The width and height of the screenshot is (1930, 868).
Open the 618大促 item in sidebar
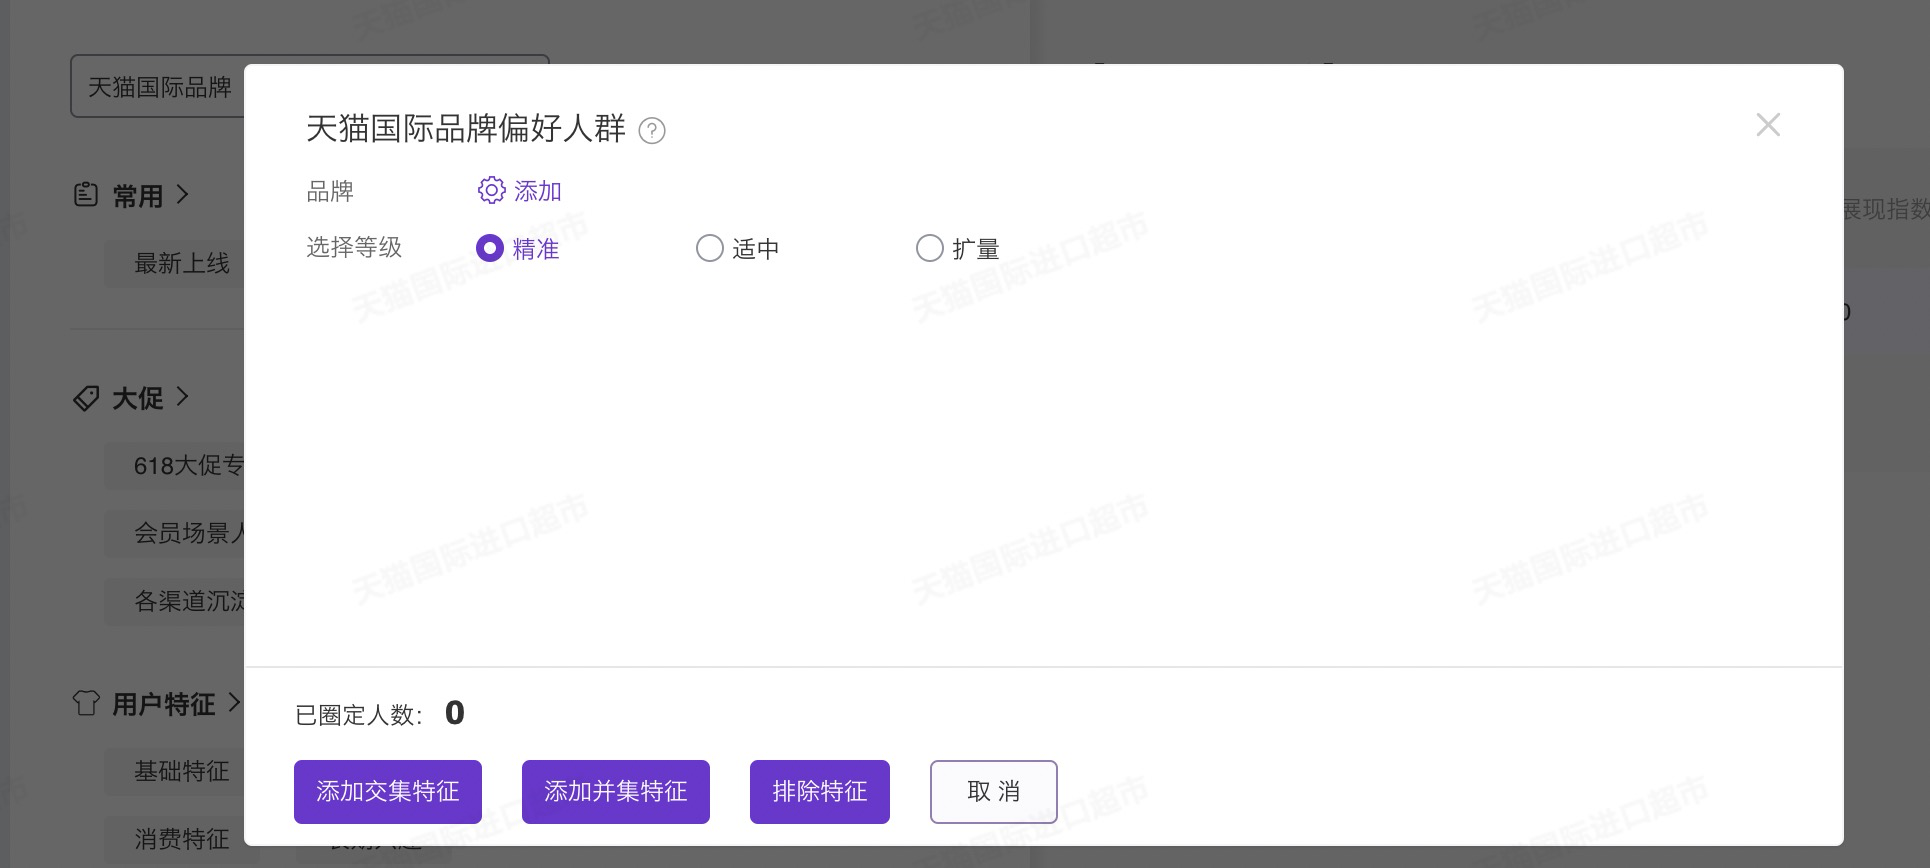tap(175, 465)
